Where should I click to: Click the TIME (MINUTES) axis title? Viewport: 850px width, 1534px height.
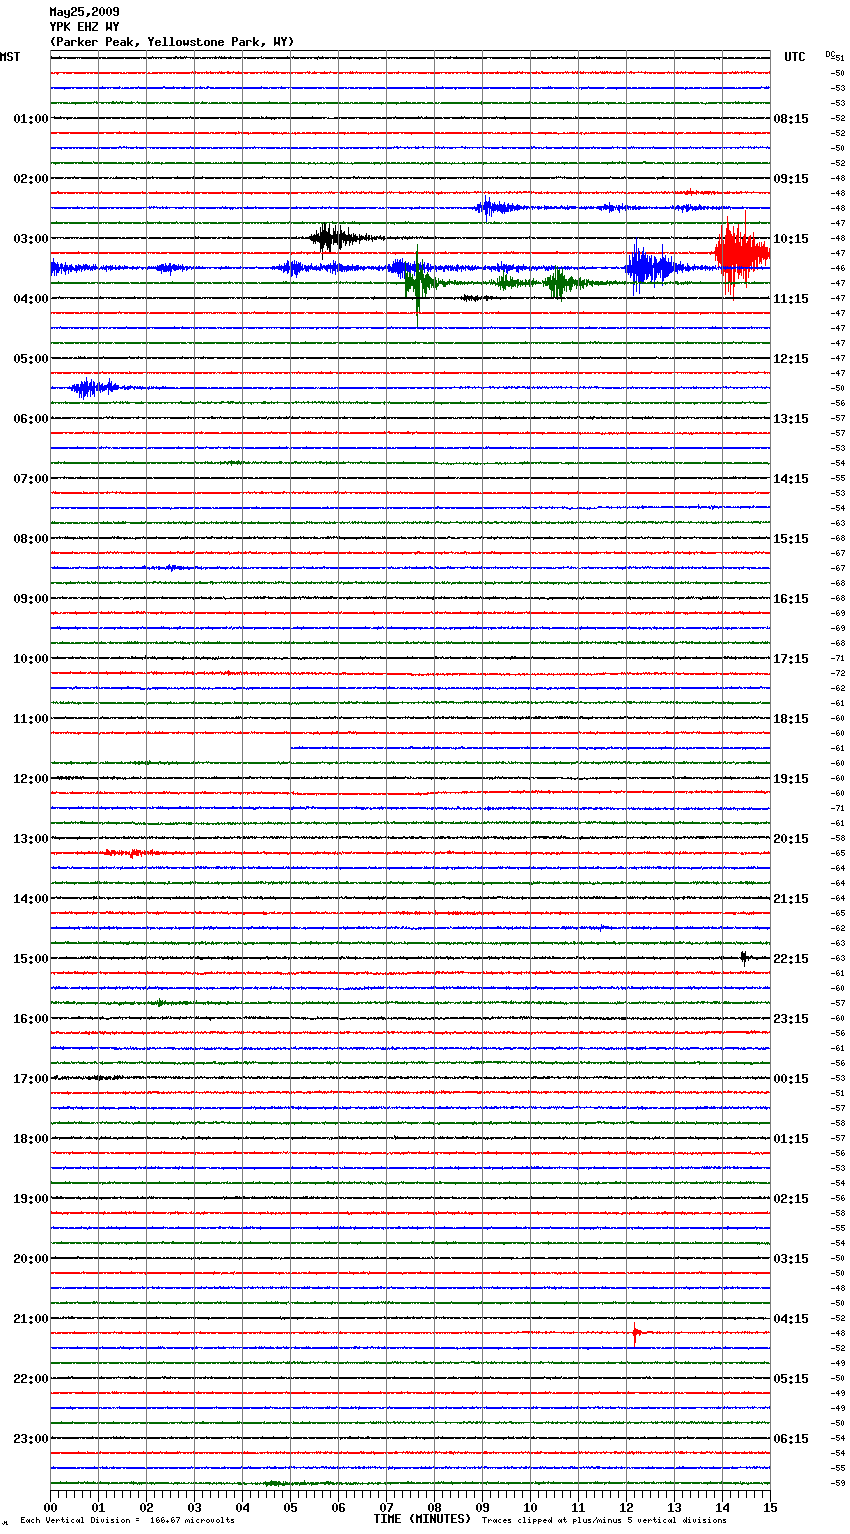(x=422, y=1519)
